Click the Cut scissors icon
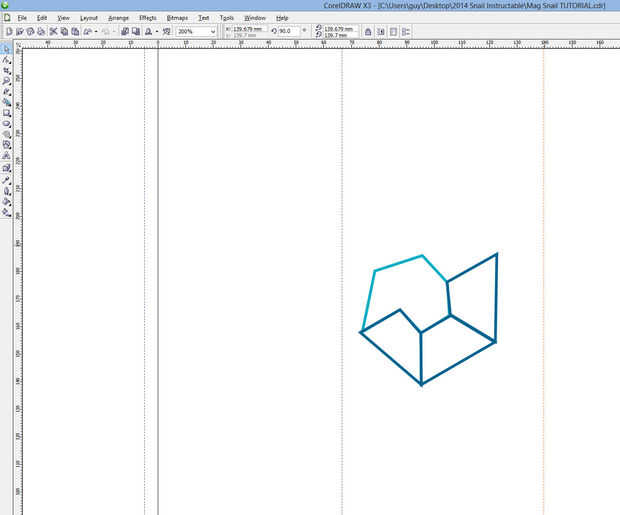The image size is (620, 515). coord(53,31)
